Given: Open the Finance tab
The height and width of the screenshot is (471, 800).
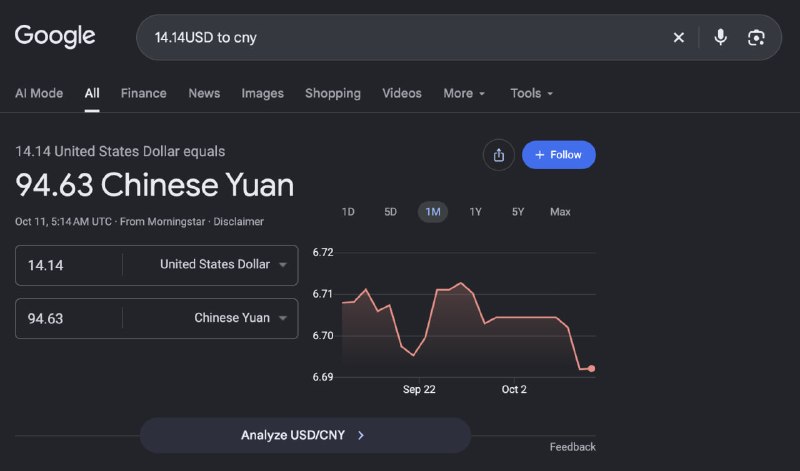Looking at the screenshot, I should (143, 93).
